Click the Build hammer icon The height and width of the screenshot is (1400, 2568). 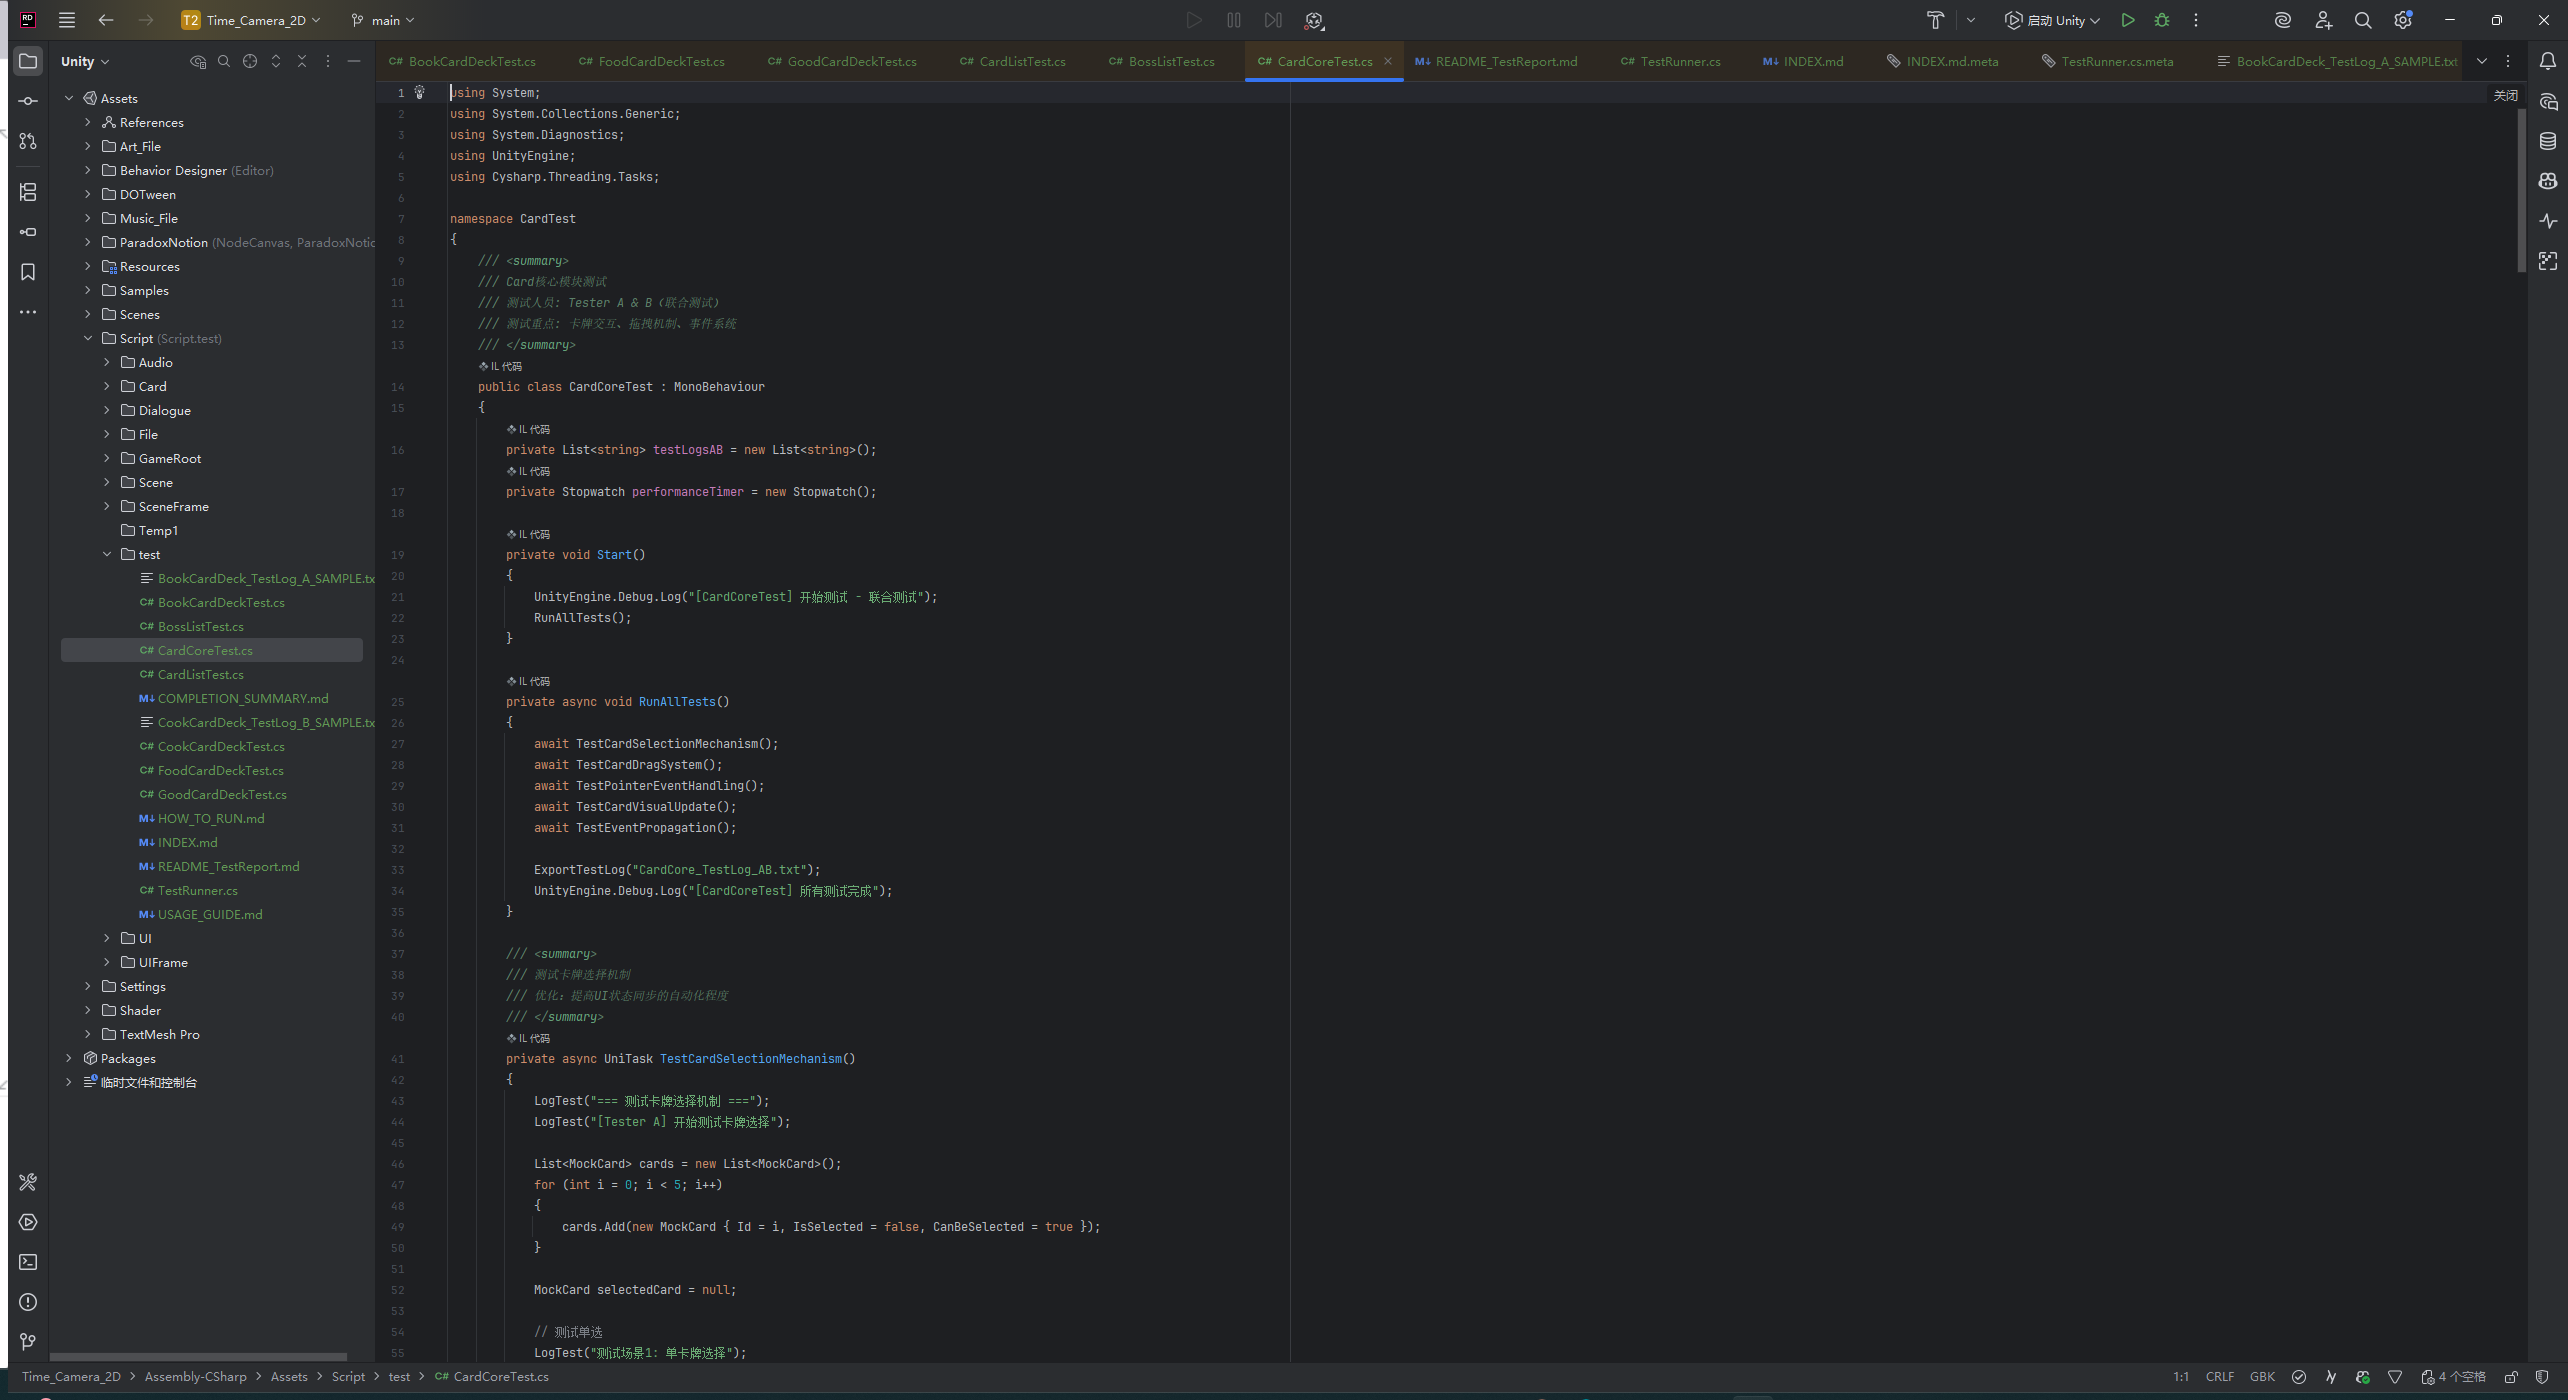1935,20
